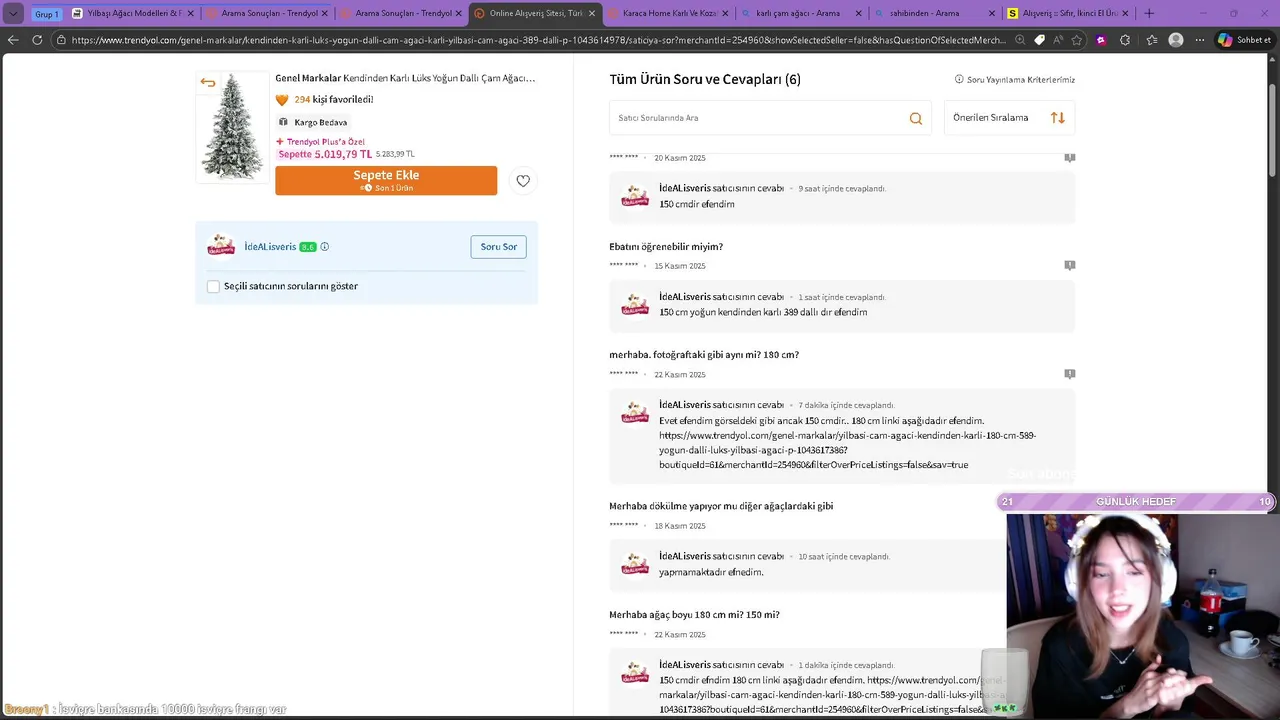This screenshot has height=720, width=1280.
Task: Open the browser three-dot settings menu
Action: pyautogui.click(x=1200, y=40)
